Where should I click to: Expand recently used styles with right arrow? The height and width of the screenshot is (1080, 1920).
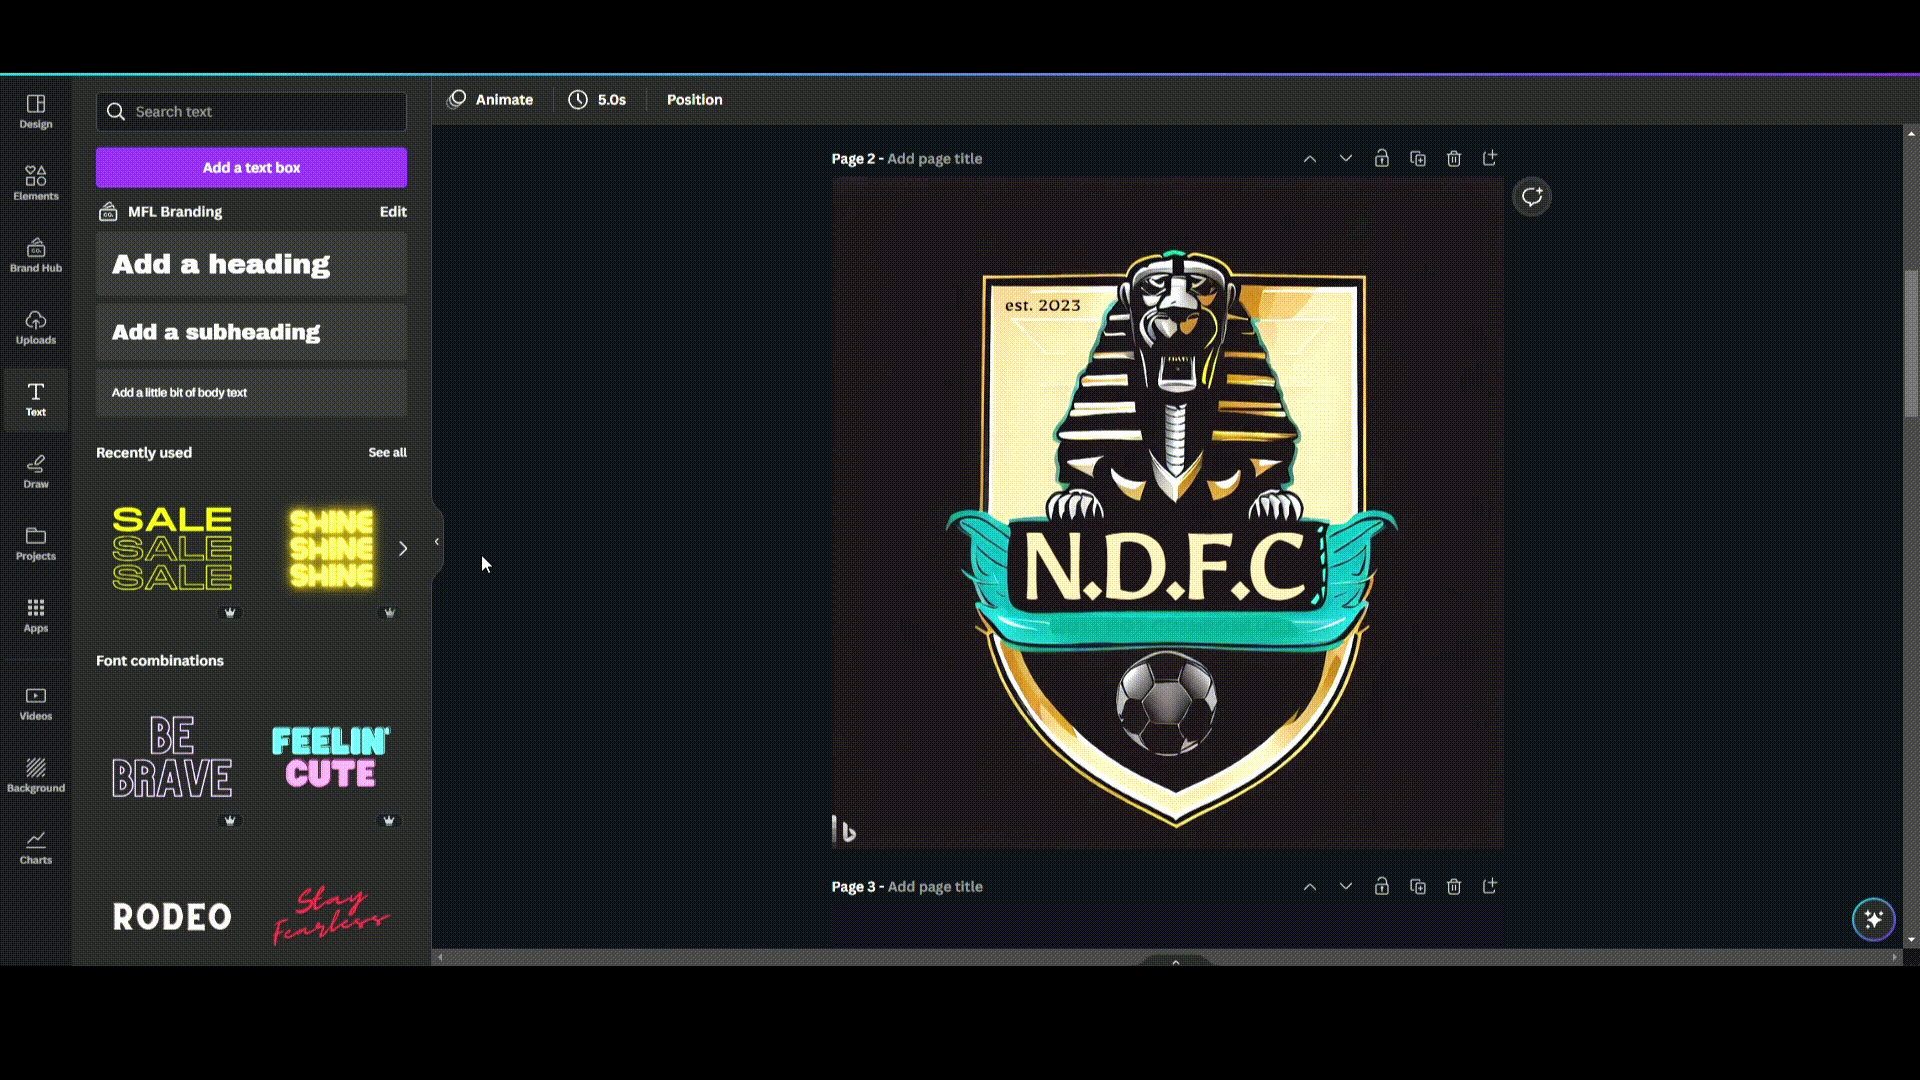pos(403,549)
